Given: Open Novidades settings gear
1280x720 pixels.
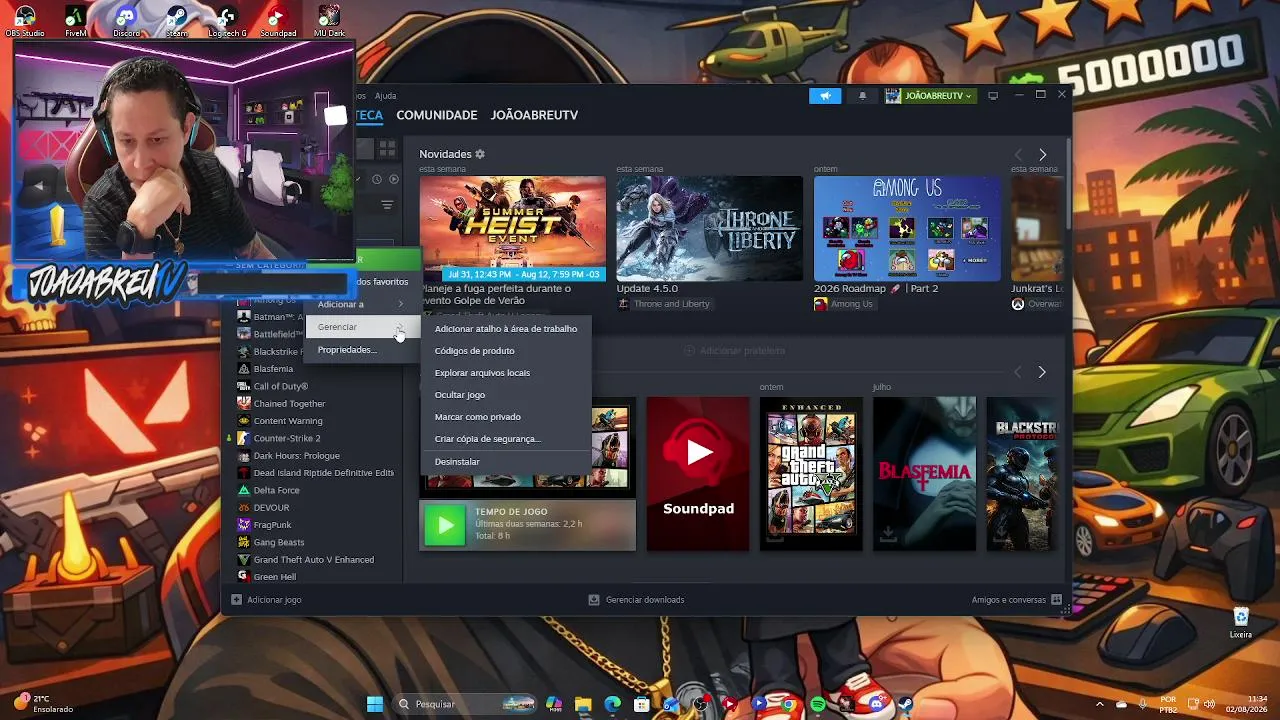Looking at the screenshot, I should pyautogui.click(x=480, y=154).
